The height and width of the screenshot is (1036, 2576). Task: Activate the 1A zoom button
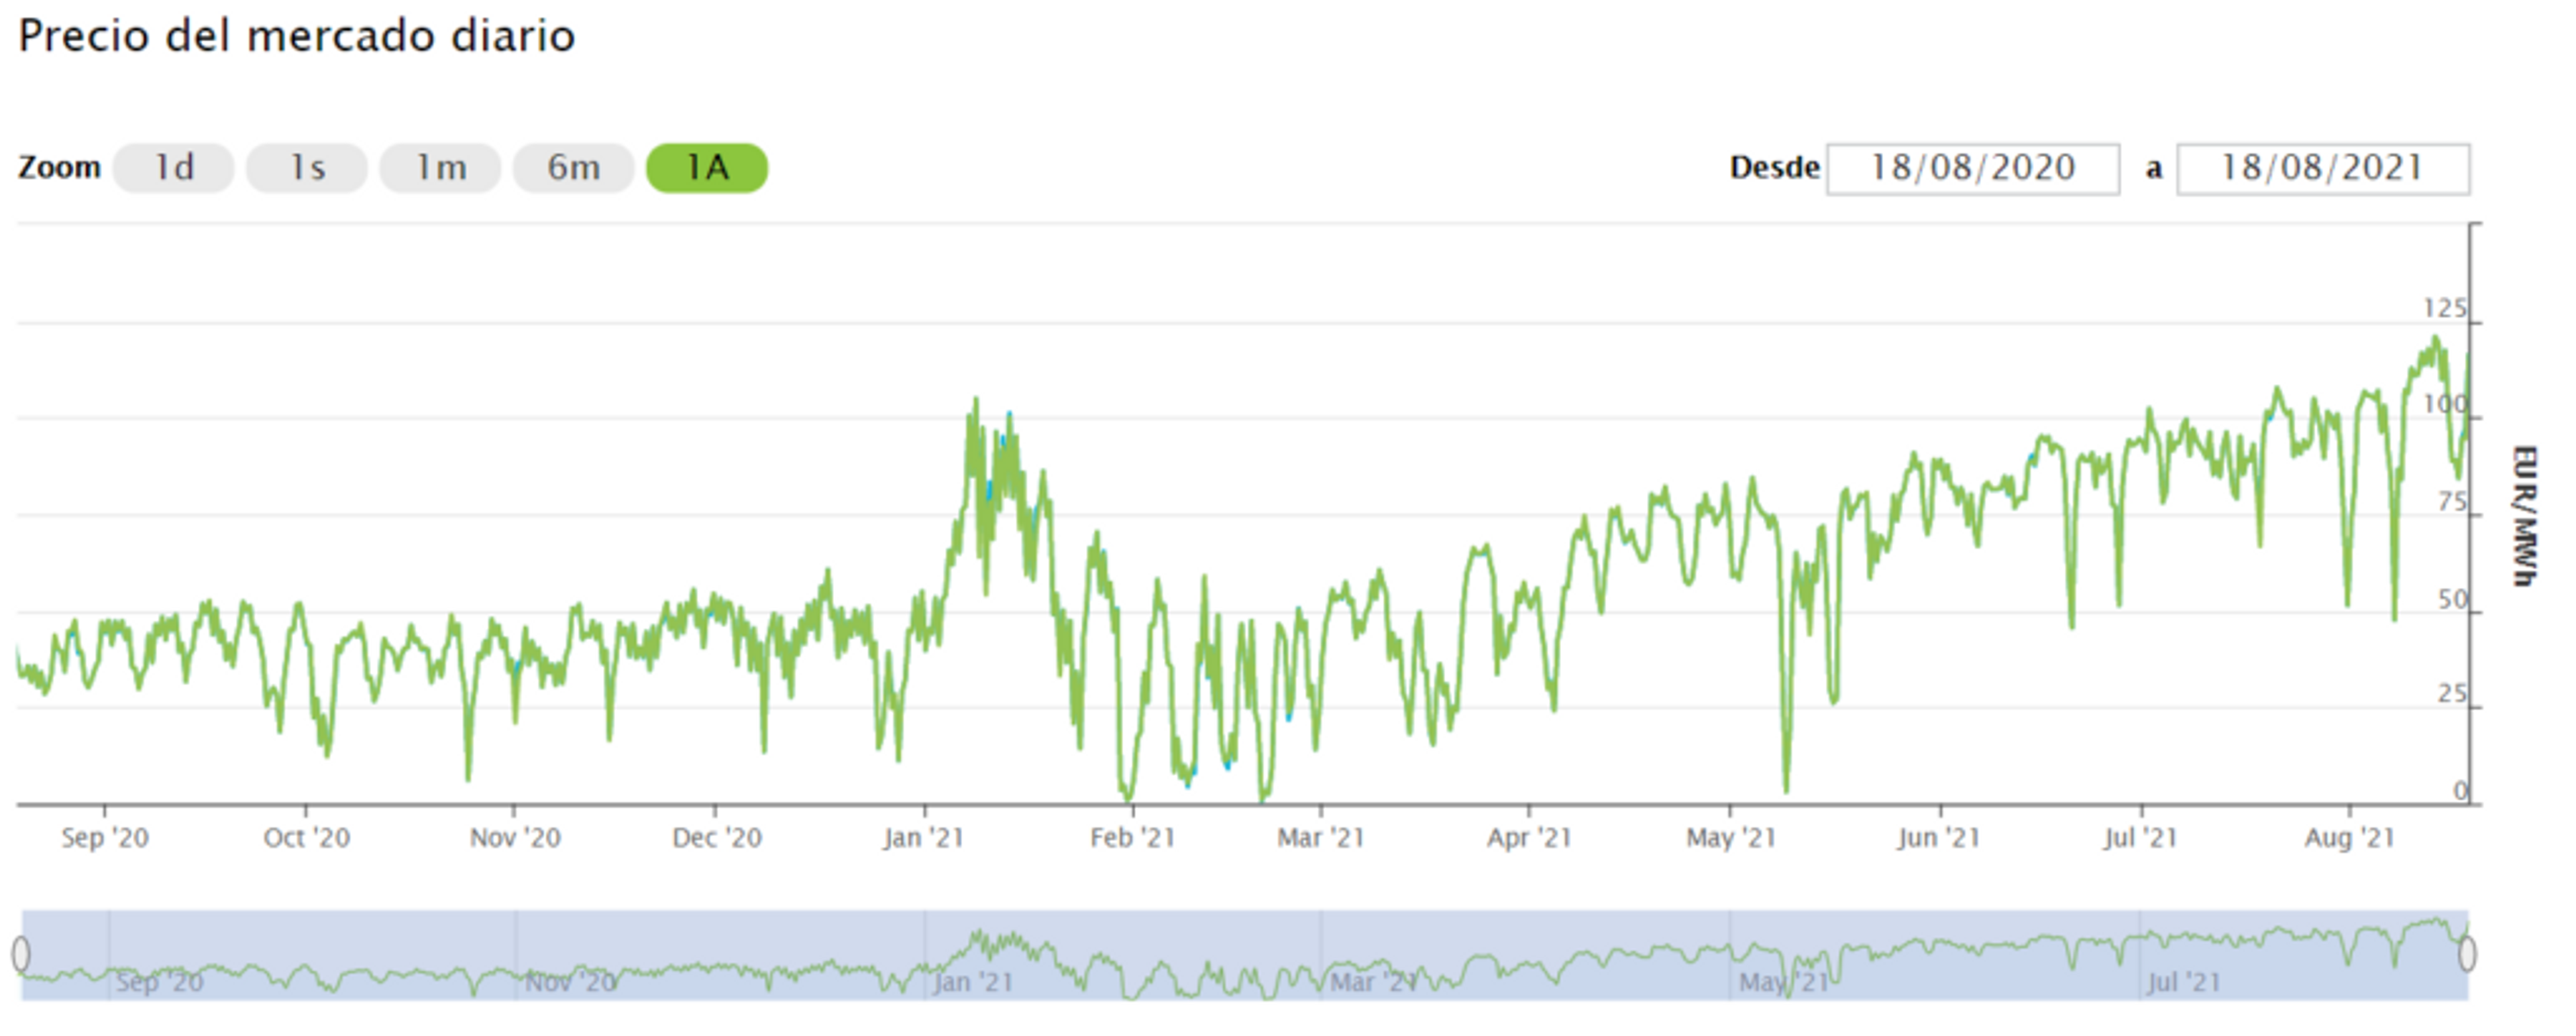coord(707,168)
